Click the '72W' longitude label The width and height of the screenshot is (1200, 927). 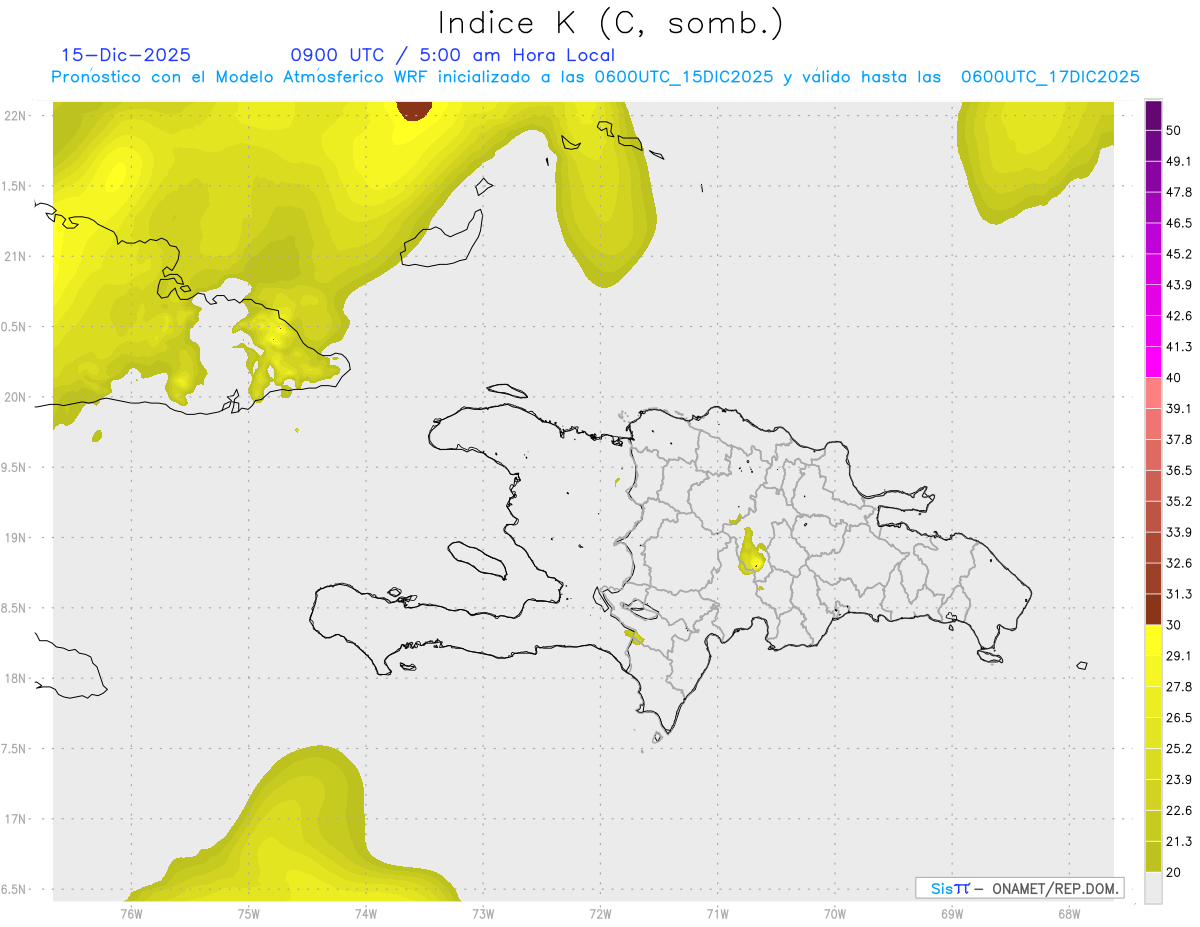tap(600, 914)
